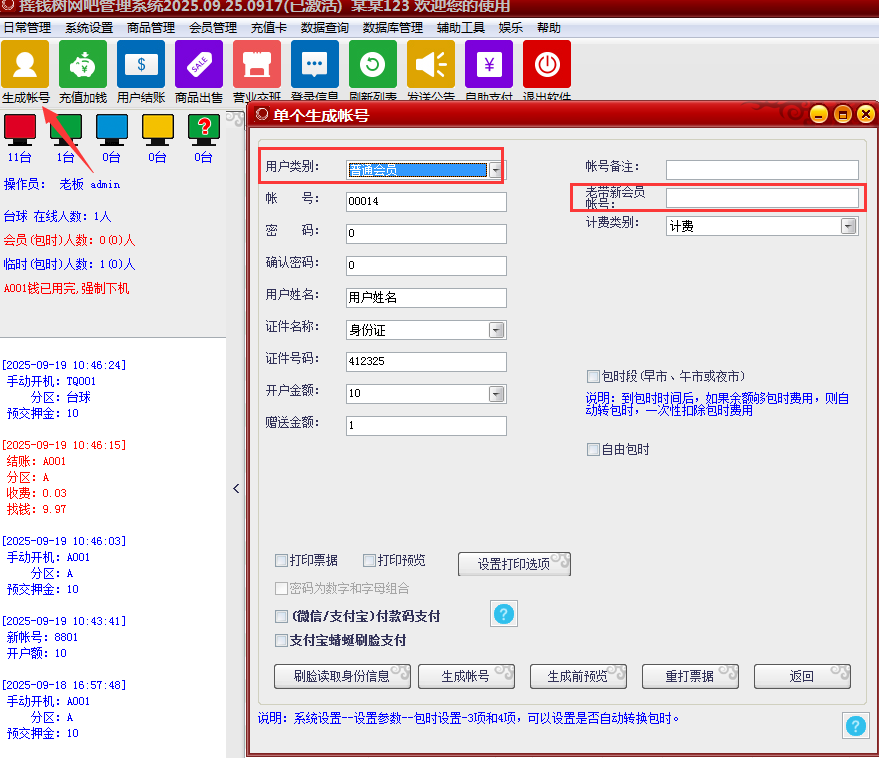Click the 退出软件 power icon
This screenshot has width=879, height=758.
click(x=547, y=64)
